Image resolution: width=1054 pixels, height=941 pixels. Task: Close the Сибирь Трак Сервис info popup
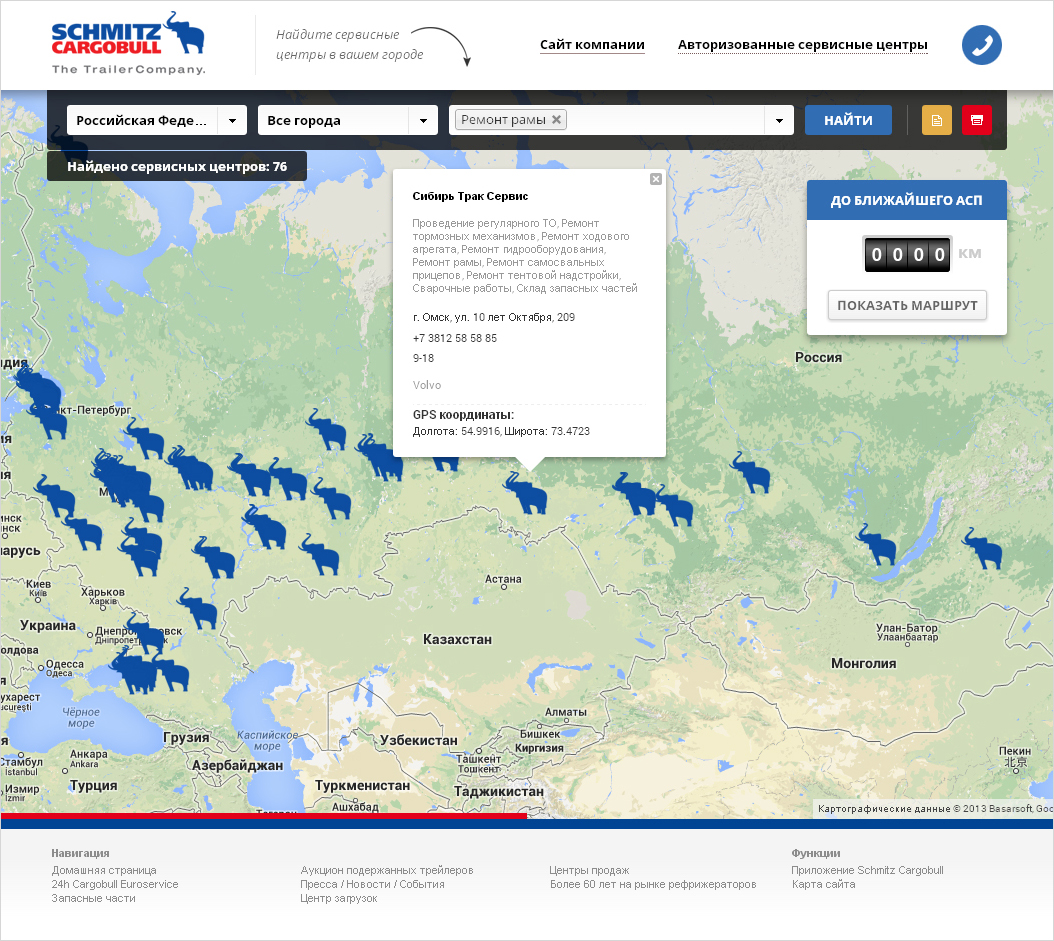click(656, 179)
